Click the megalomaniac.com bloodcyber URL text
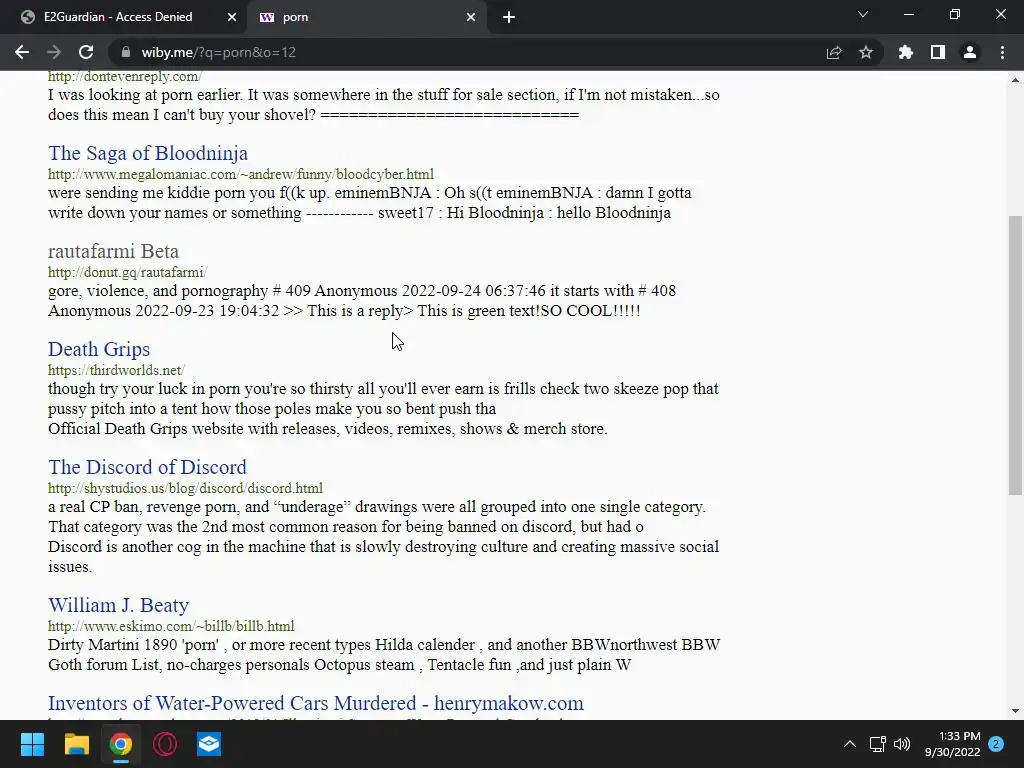This screenshot has height=768, width=1024. pyautogui.click(x=240, y=174)
